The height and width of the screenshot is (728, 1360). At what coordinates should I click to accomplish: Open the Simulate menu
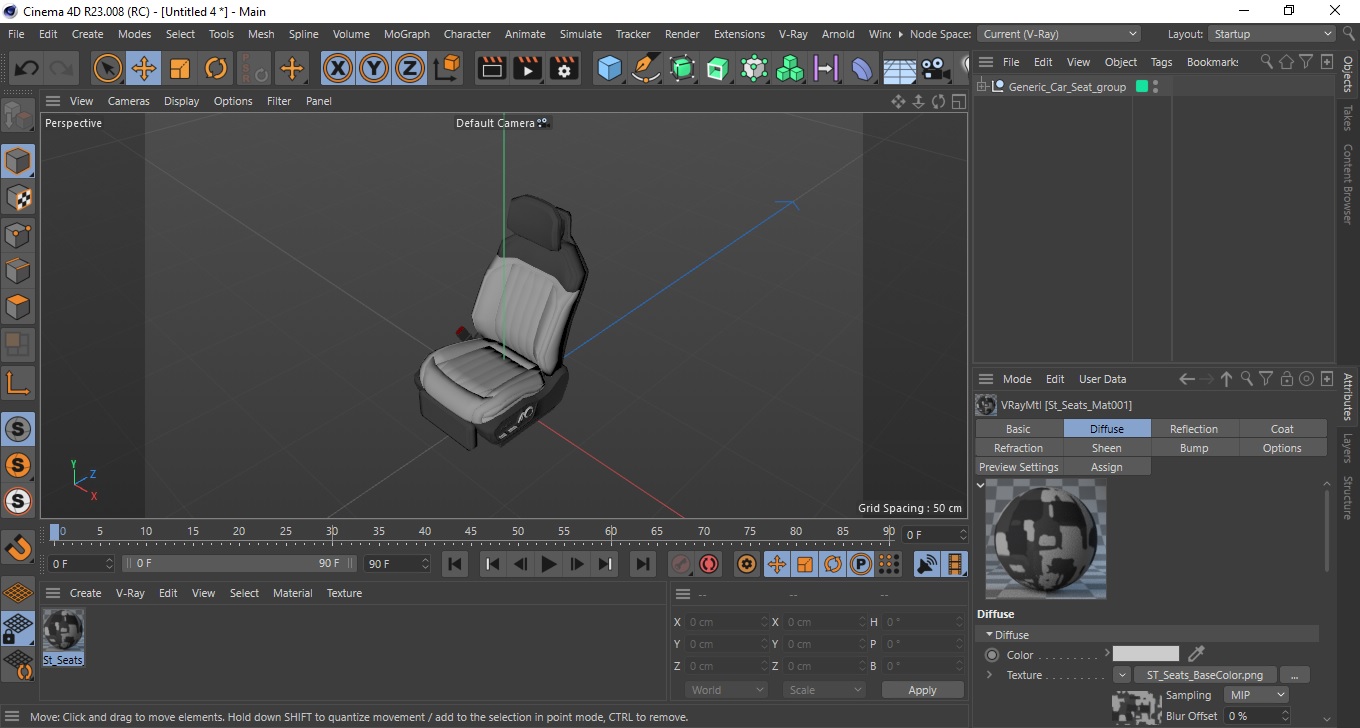point(581,34)
